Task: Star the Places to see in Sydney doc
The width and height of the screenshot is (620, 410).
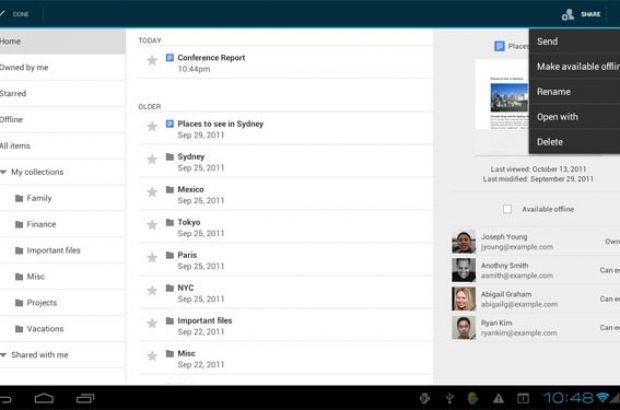Action: [x=152, y=126]
